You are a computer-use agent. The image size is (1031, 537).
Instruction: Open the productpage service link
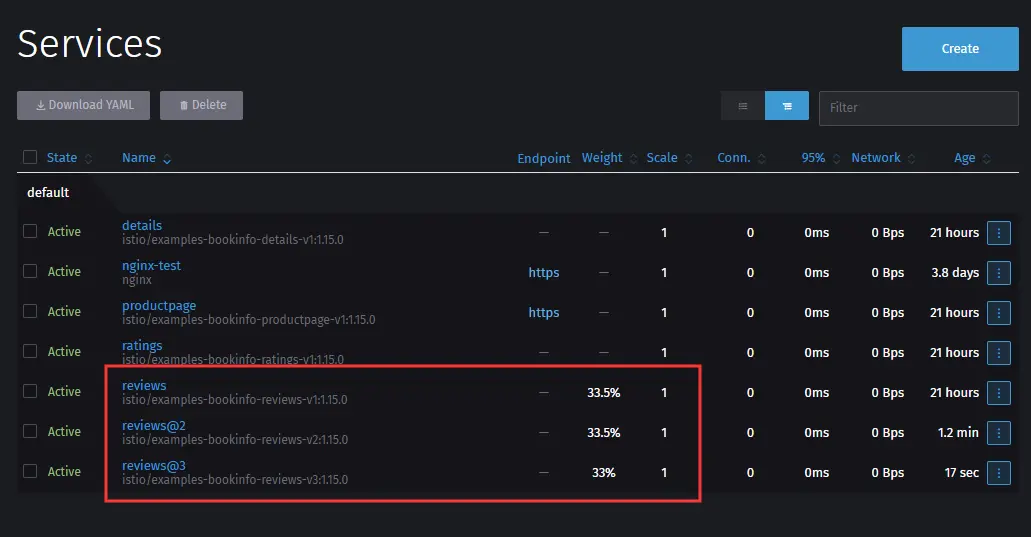coord(159,306)
